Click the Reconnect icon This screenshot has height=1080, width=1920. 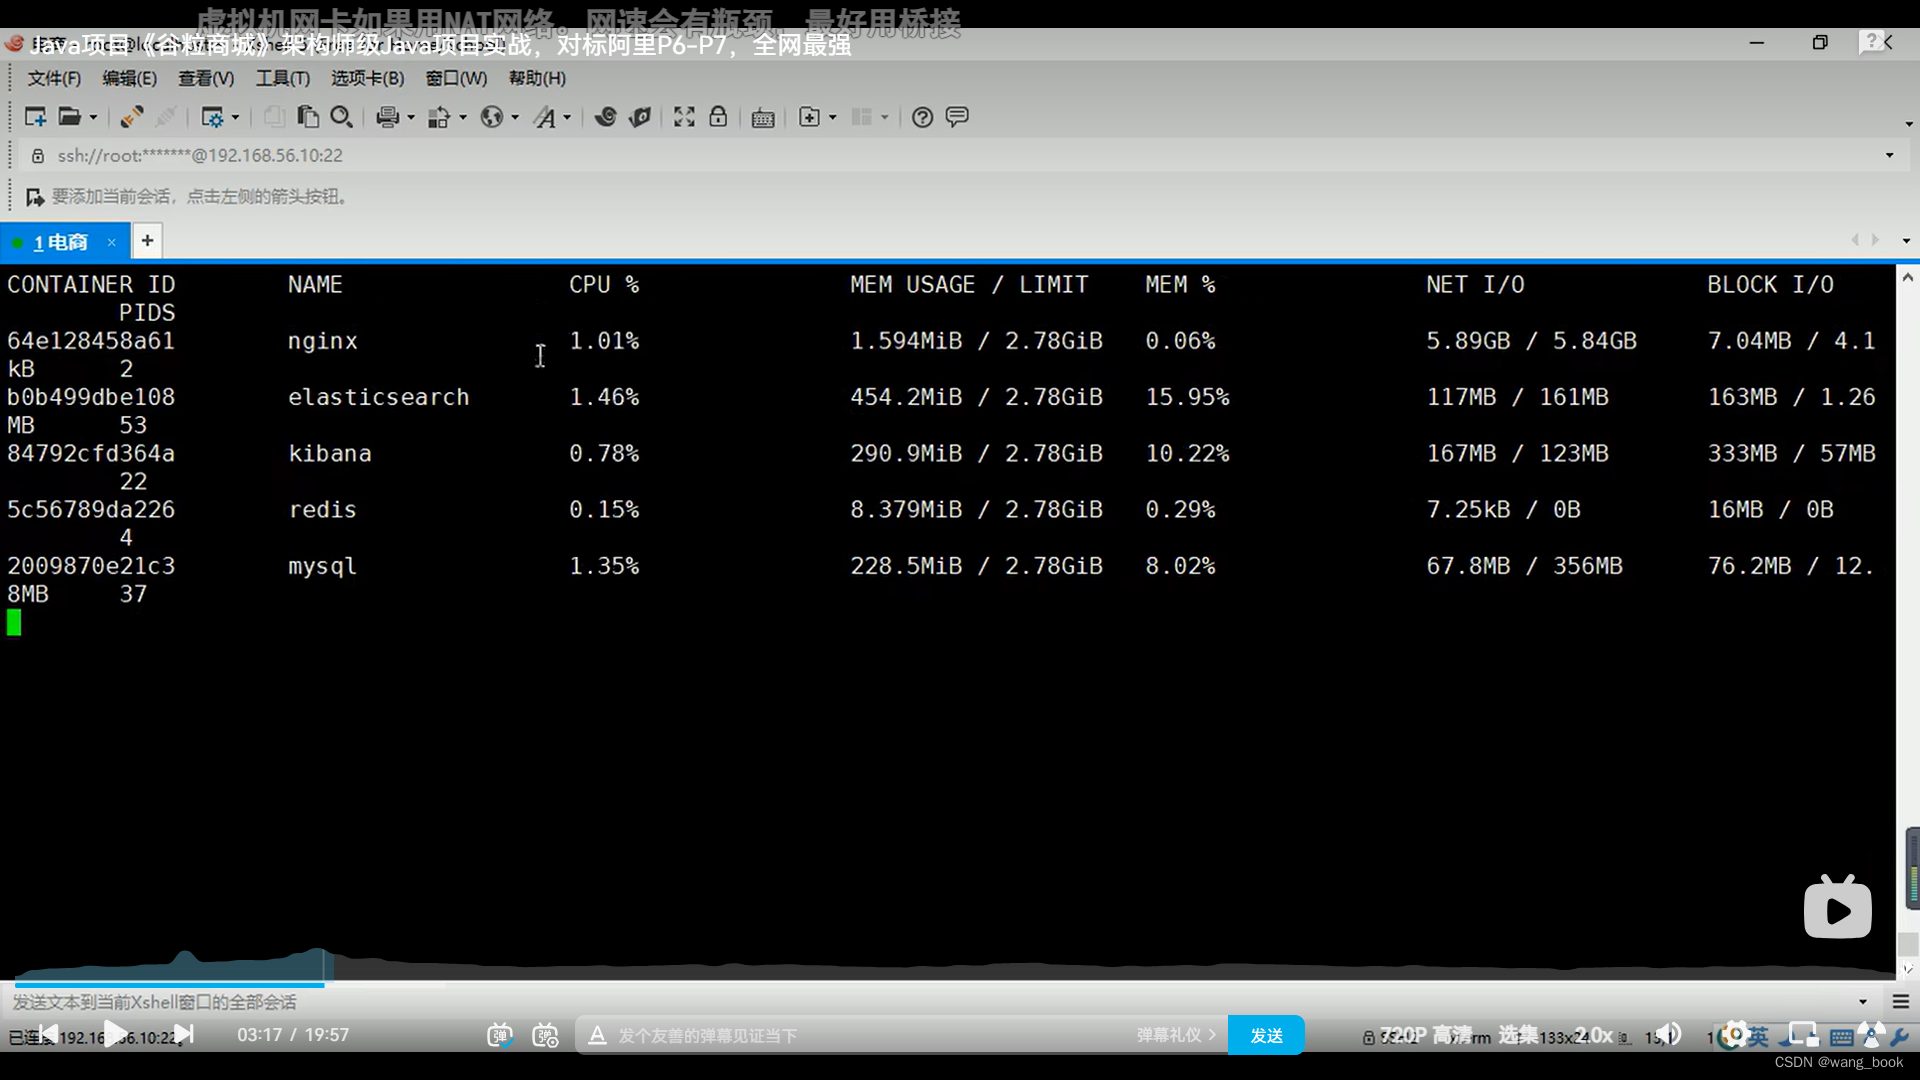pos(131,117)
